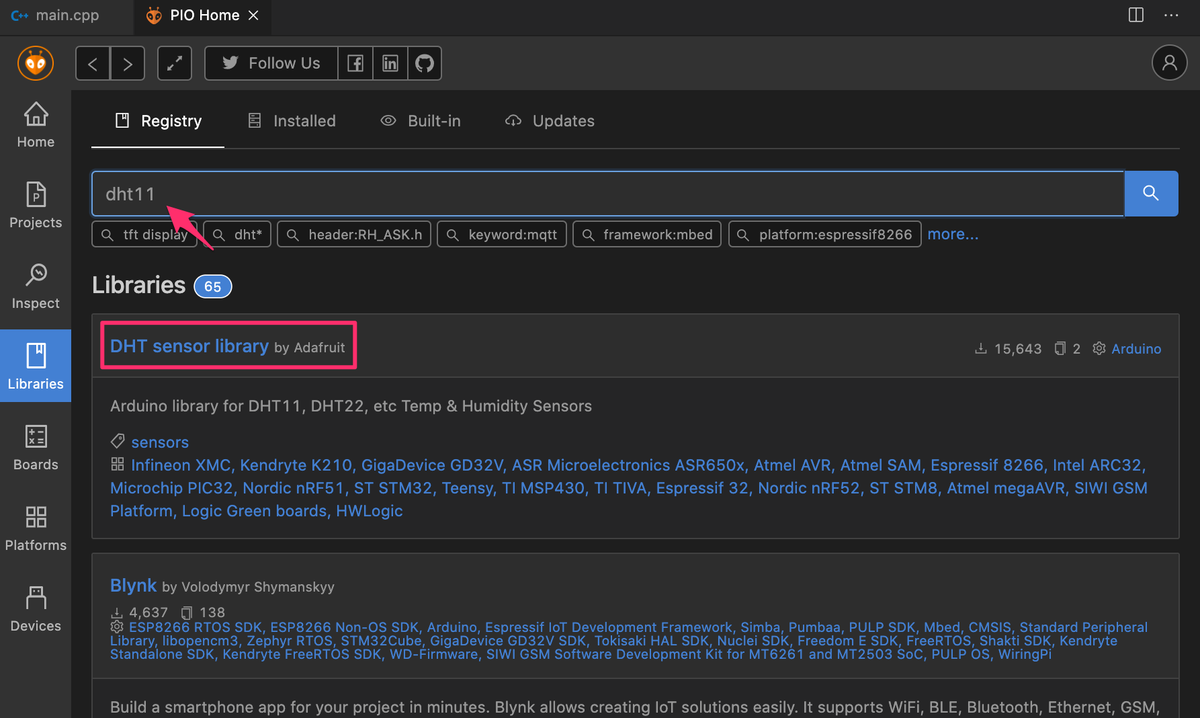Viewport: 1200px width, 718px height.
Task: Click Follow Us Twitter button
Action: pyautogui.click(x=271, y=63)
